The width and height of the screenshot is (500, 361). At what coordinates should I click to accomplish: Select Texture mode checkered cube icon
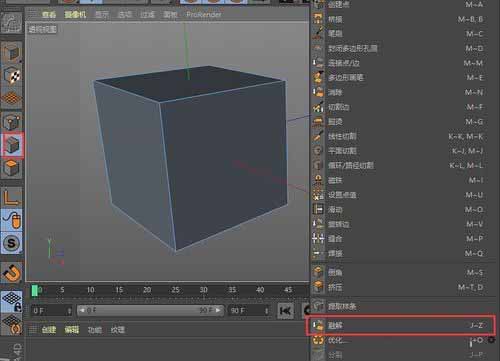point(12,75)
